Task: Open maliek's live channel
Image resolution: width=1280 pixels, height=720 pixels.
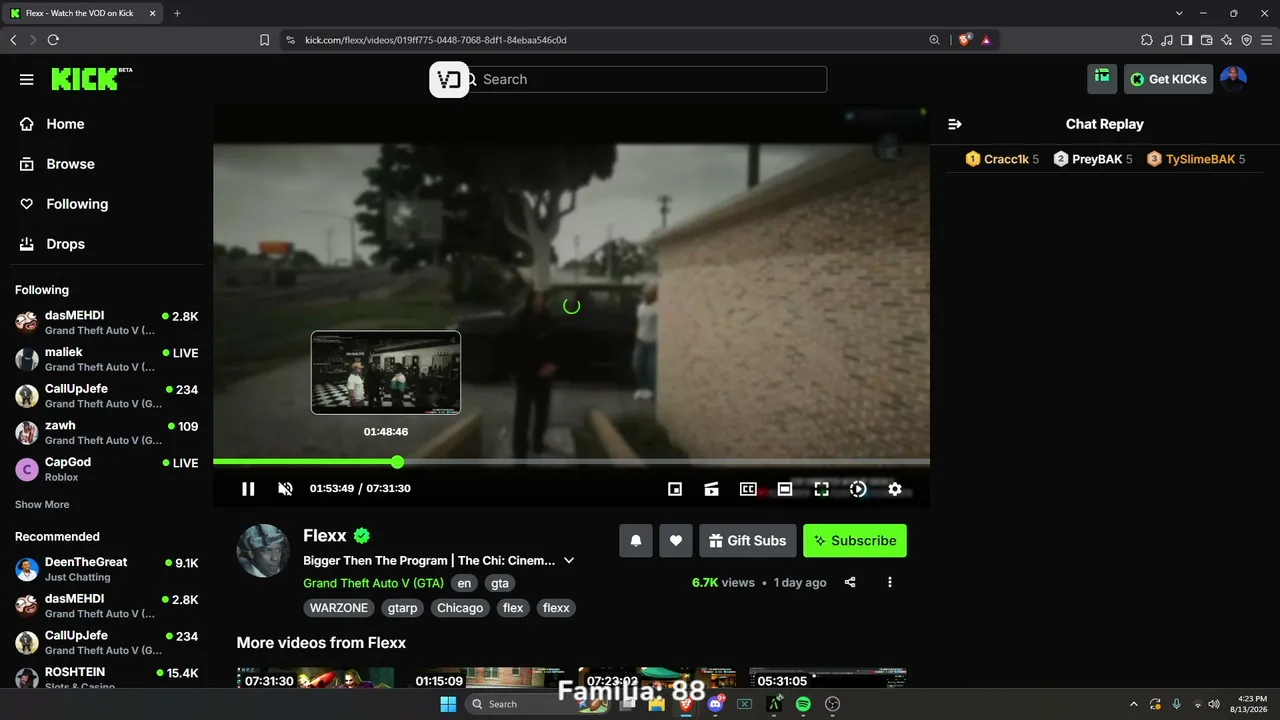Action: 106,359
